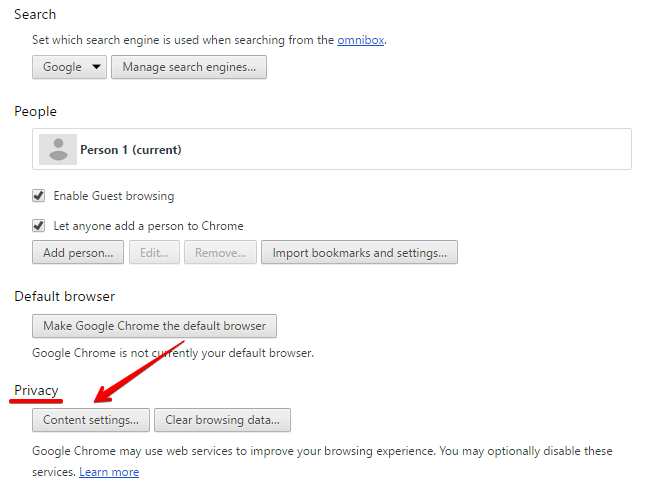Click the People section heading
Screen dimensions: 645x492
point(35,112)
